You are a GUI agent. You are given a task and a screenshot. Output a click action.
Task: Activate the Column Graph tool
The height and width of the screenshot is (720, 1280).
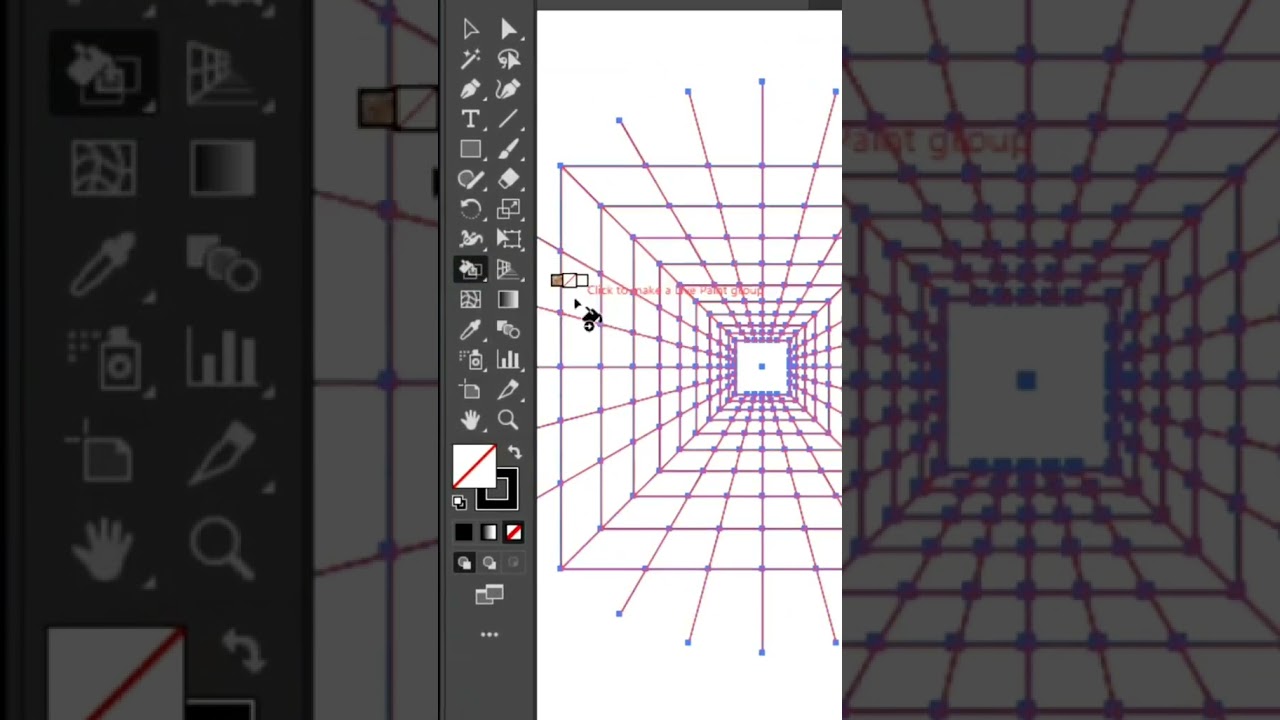[508, 360]
